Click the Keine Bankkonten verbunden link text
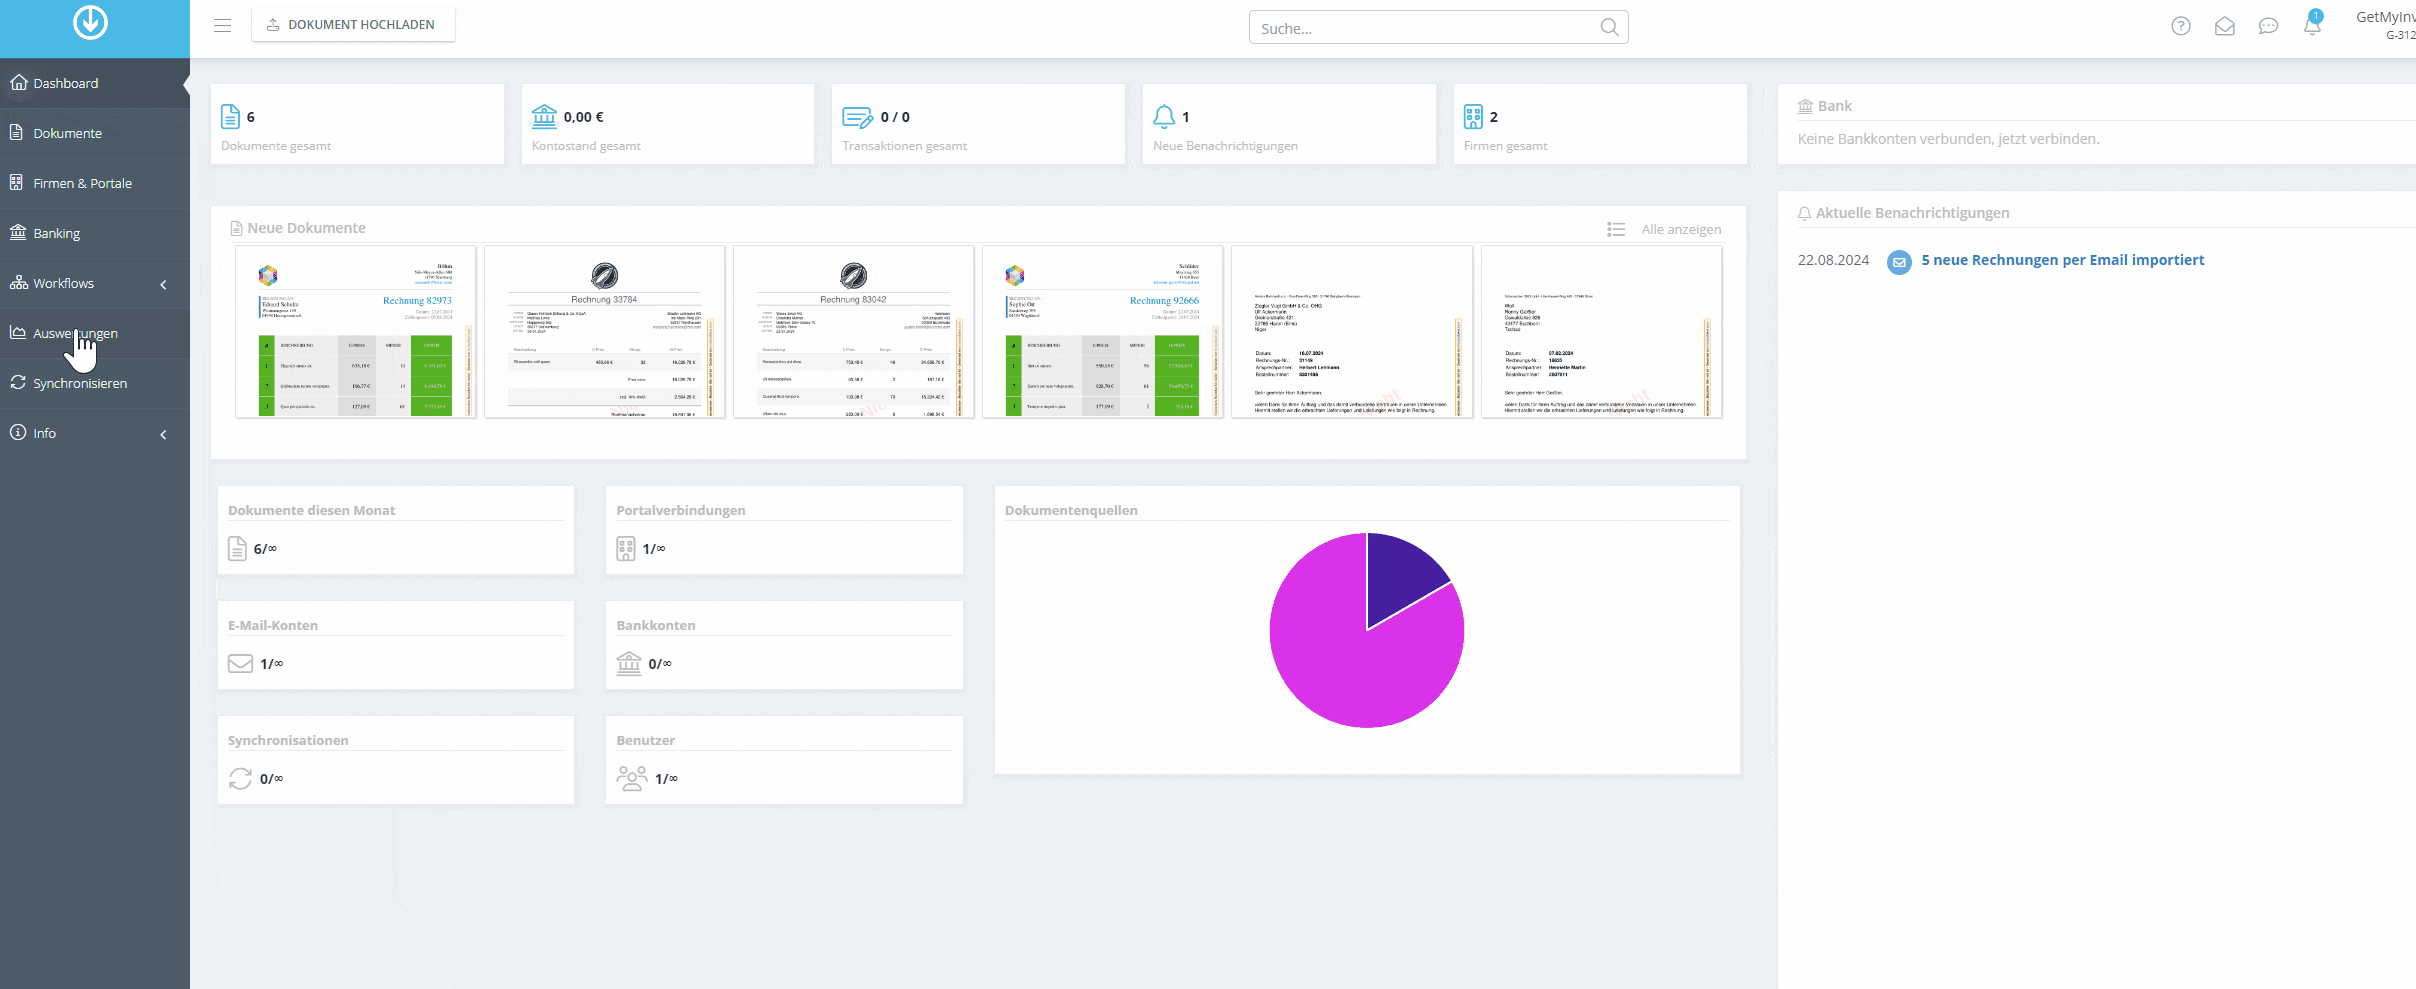The image size is (2416, 989). point(1948,139)
